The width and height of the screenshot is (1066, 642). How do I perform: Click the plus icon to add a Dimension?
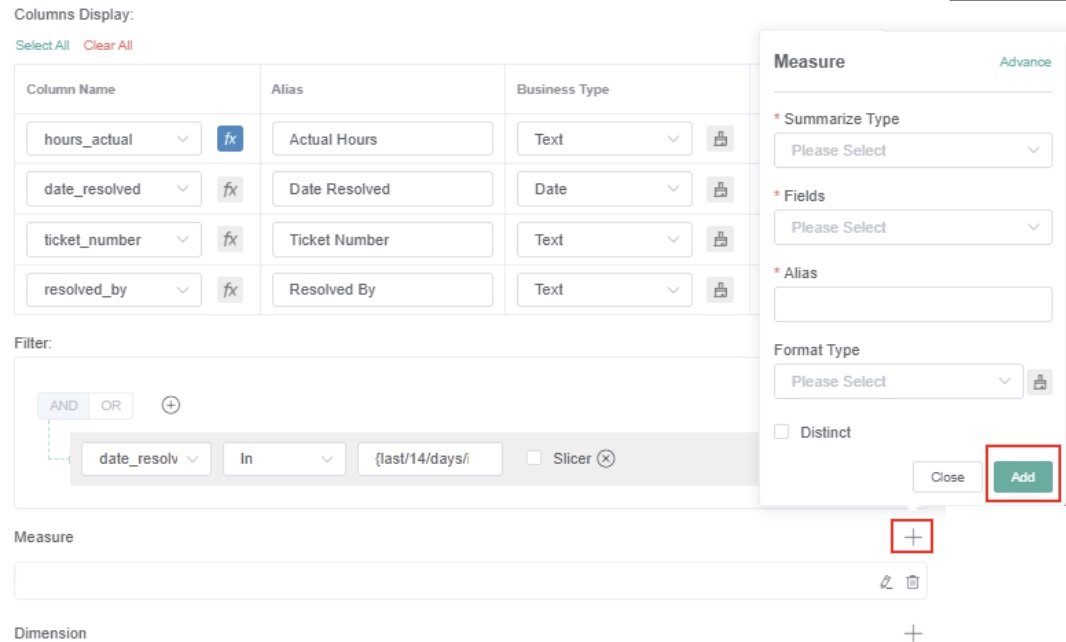point(912,633)
